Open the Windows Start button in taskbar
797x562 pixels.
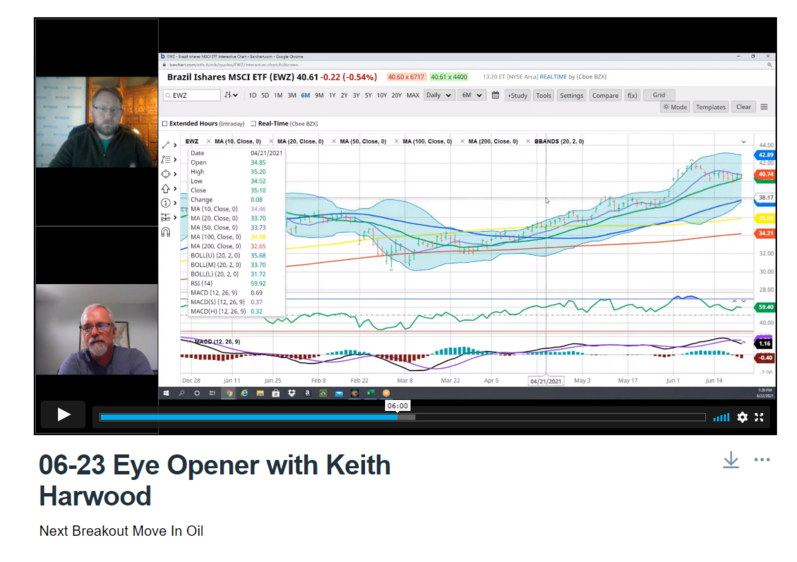tap(166, 393)
